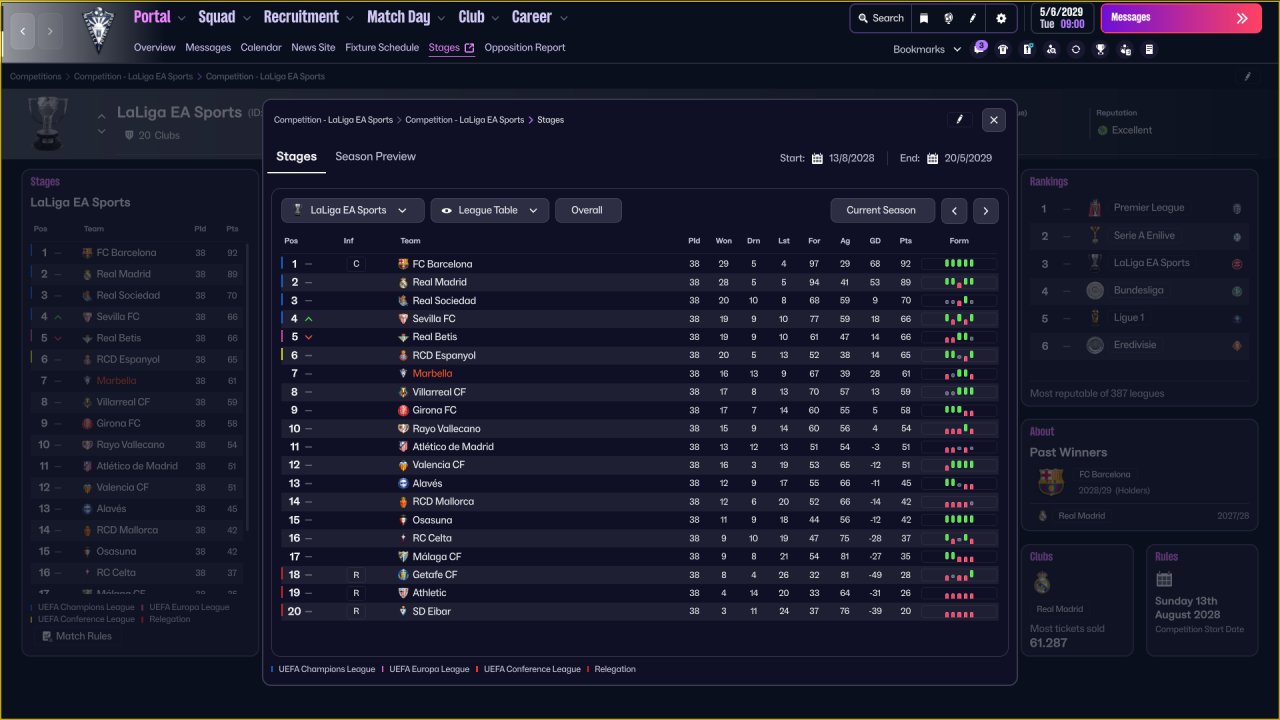The width and height of the screenshot is (1280, 720).
Task: Click the club crest logo in the header
Action: coord(98,30)
